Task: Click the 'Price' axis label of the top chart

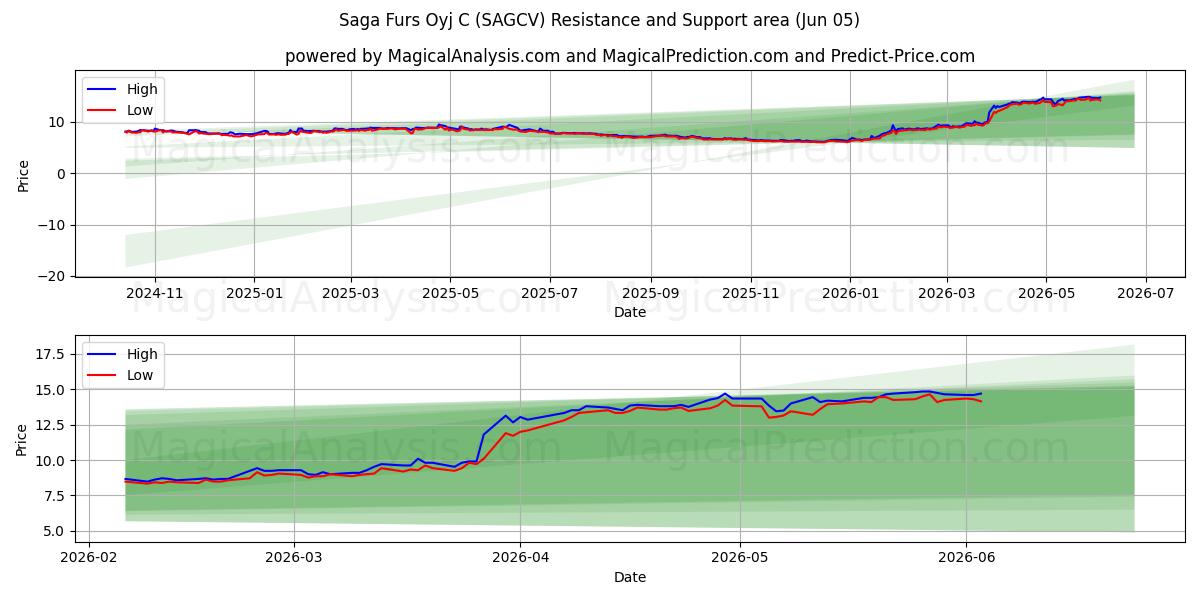Action: pos(24,174)
